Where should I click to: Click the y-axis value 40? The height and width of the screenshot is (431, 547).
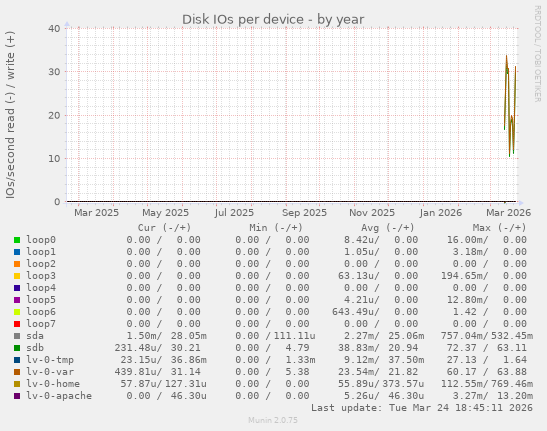coord(54,28)
